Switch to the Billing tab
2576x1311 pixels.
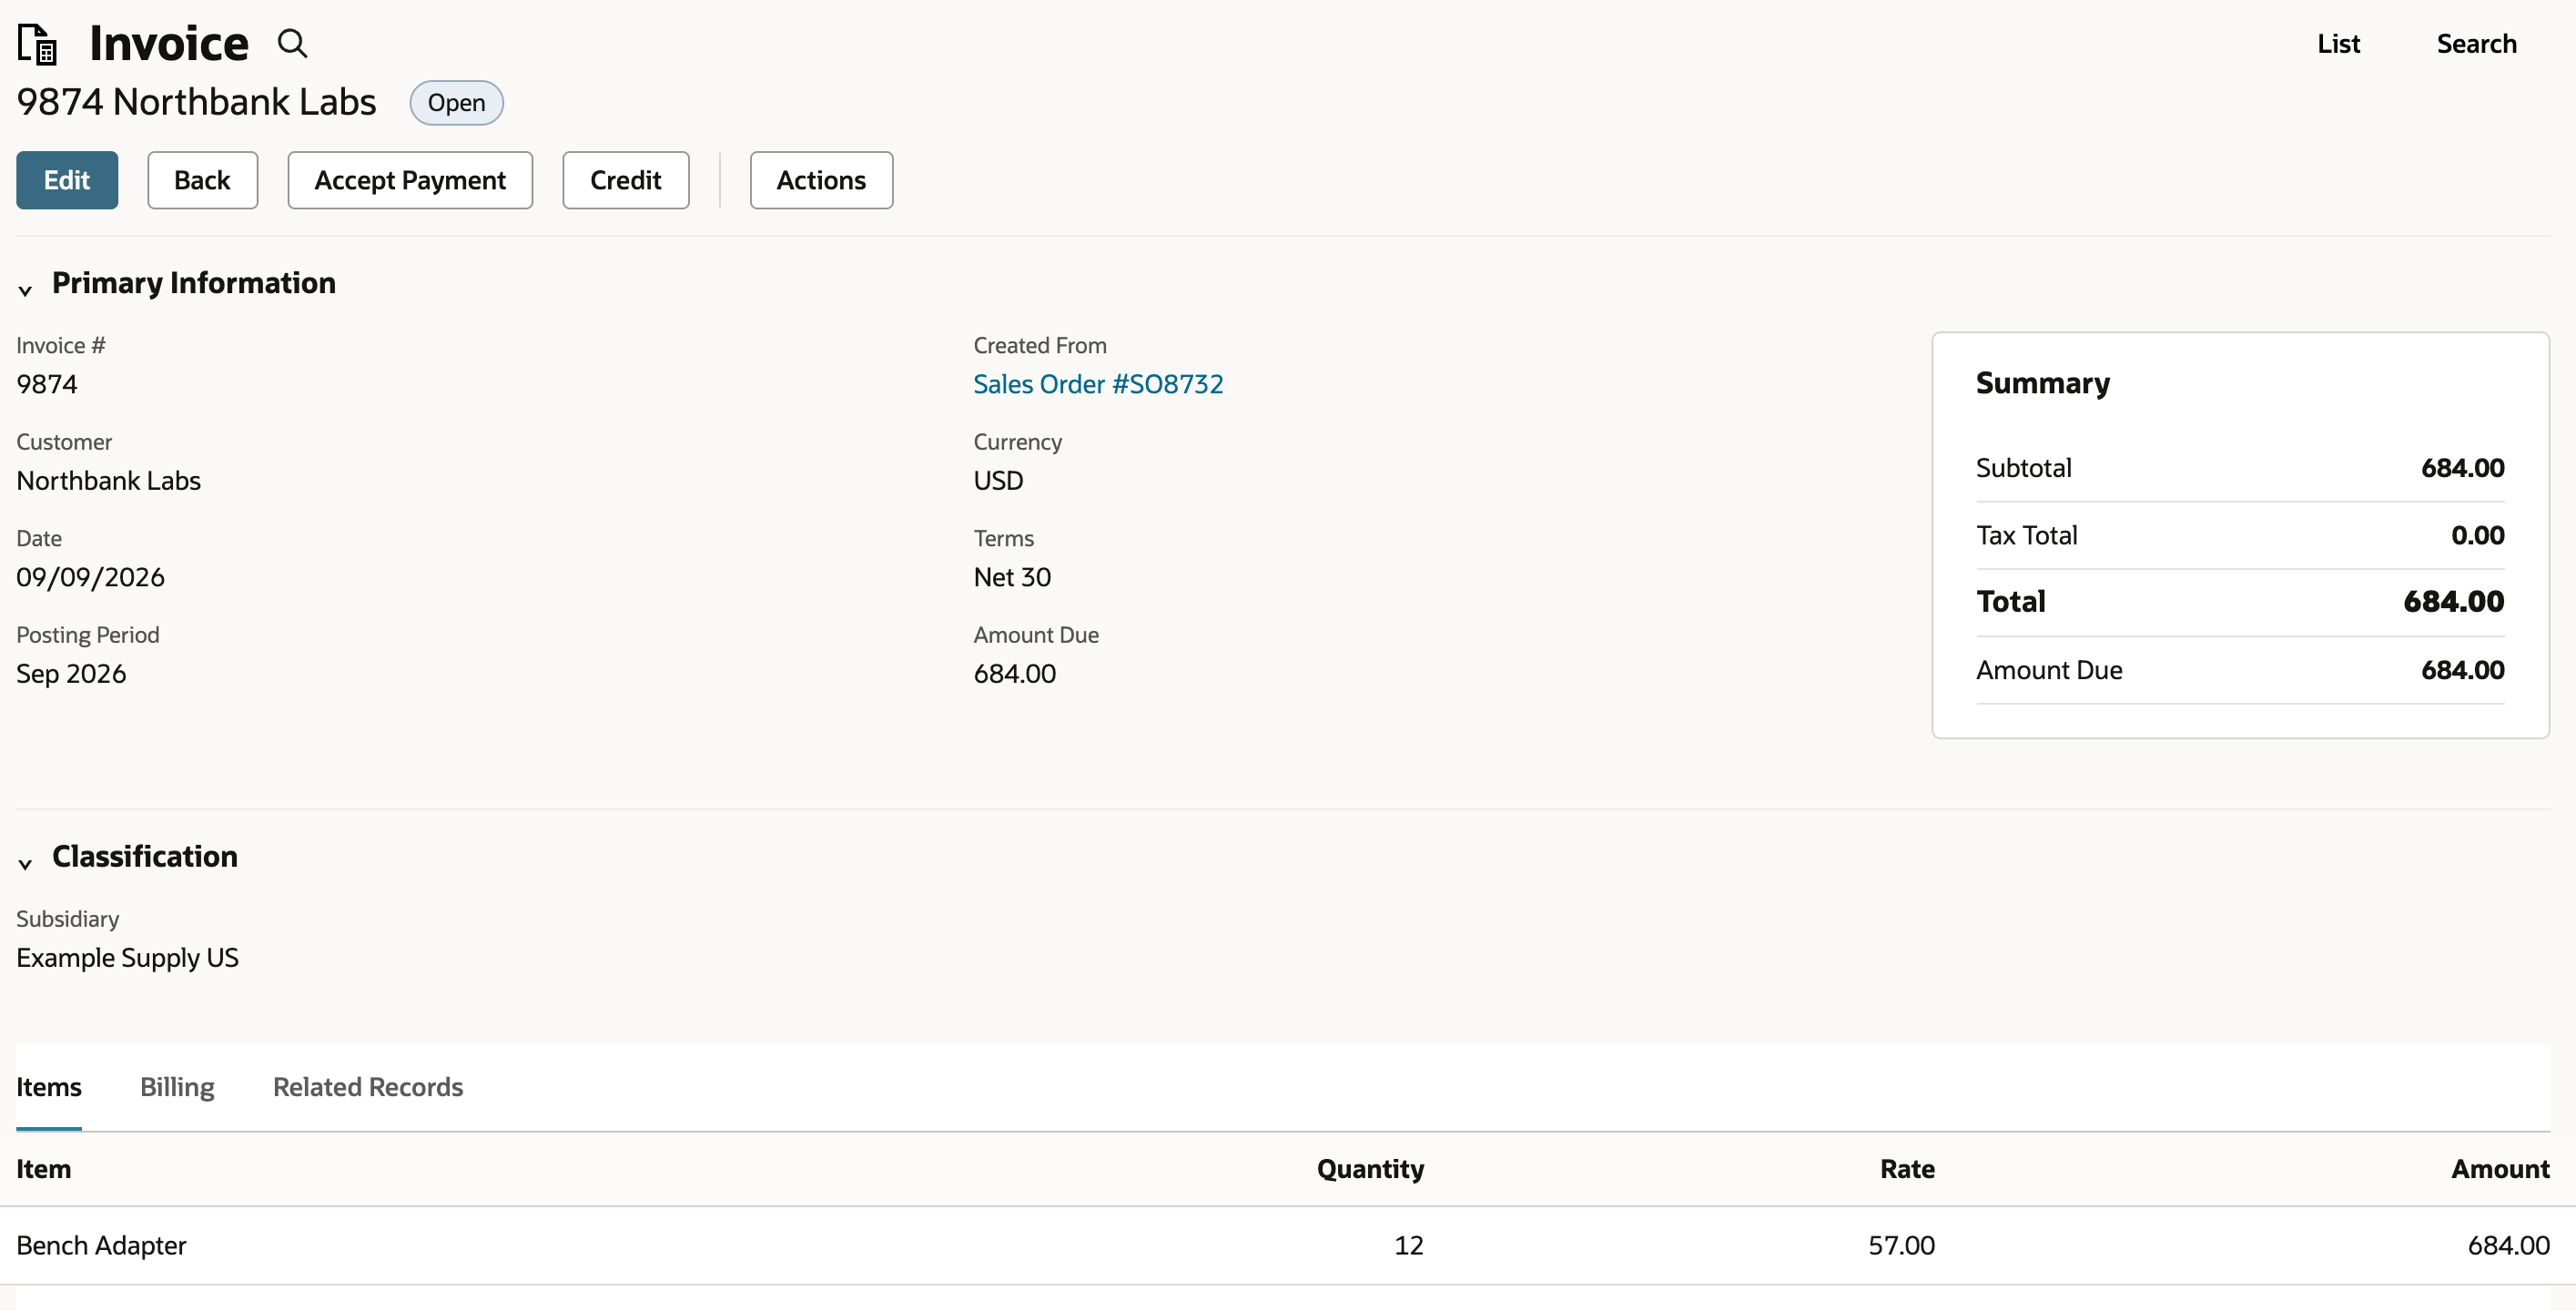point(177,1087)
